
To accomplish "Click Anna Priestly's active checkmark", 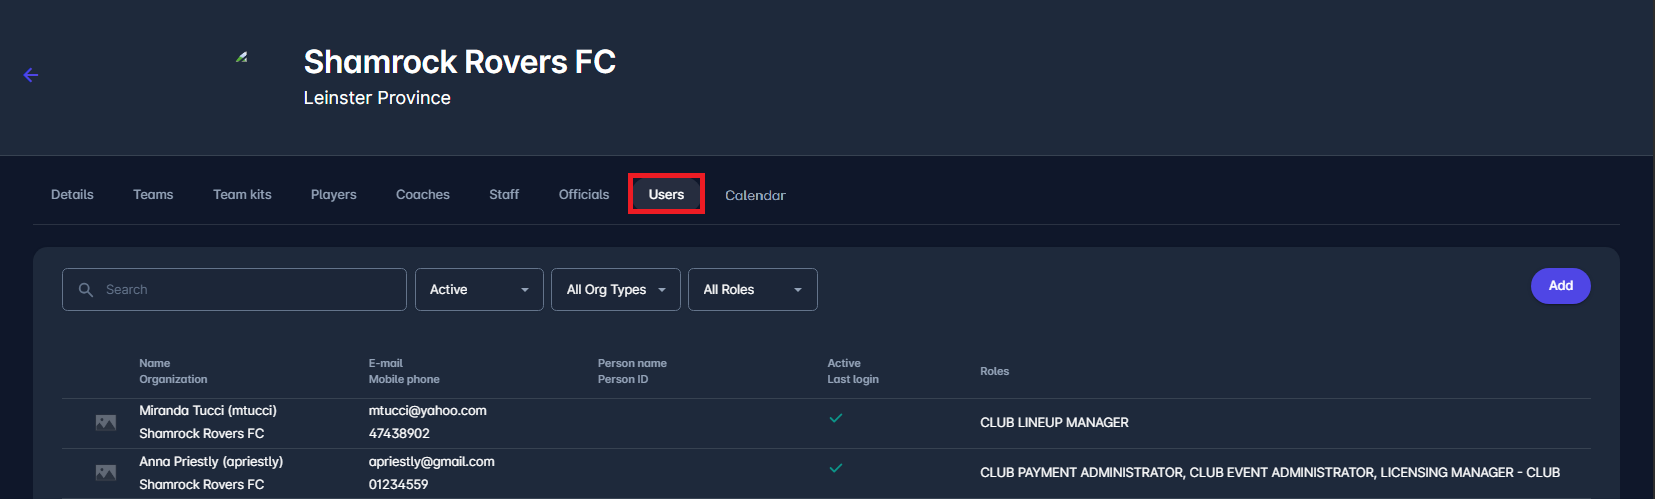I will point(836,468).
